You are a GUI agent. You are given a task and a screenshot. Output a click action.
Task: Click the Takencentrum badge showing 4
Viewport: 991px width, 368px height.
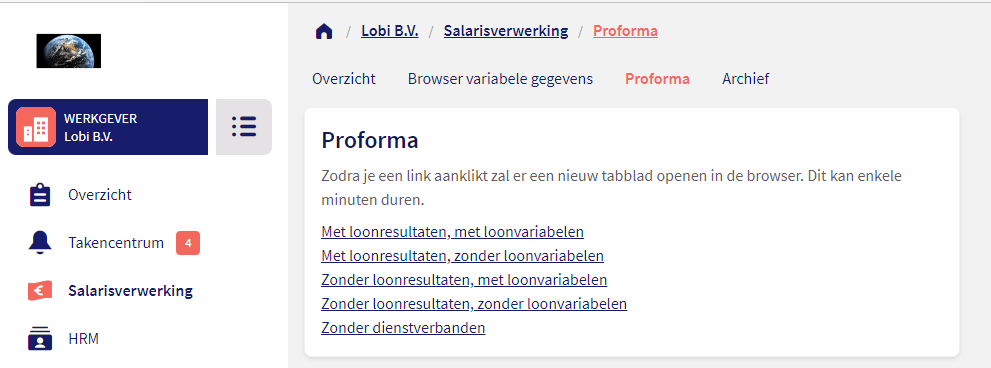pos(188,243)
